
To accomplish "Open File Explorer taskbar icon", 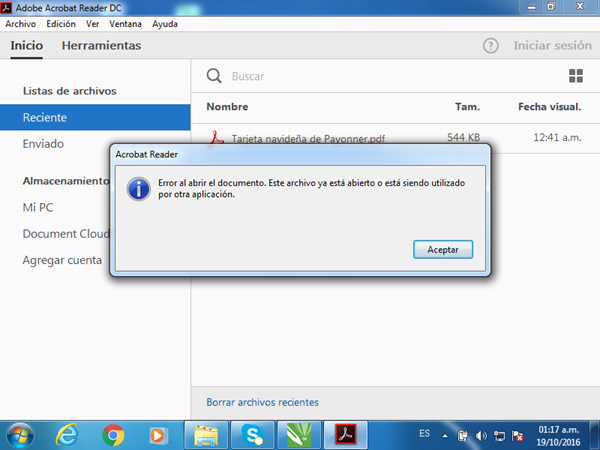I will click(x=206, y=435).
